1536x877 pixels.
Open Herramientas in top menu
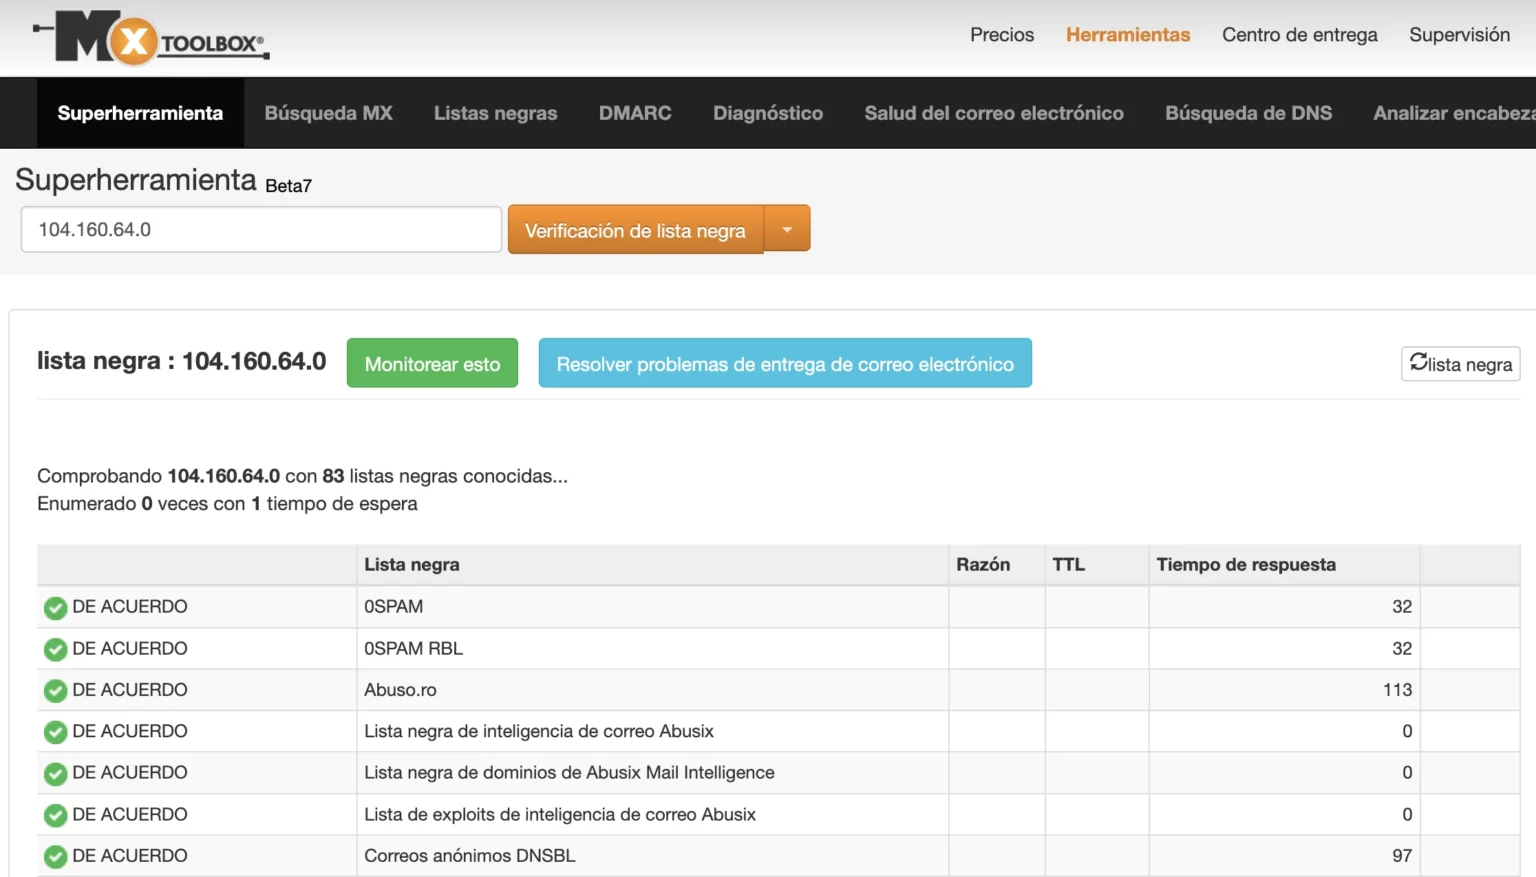(1128, 35)
